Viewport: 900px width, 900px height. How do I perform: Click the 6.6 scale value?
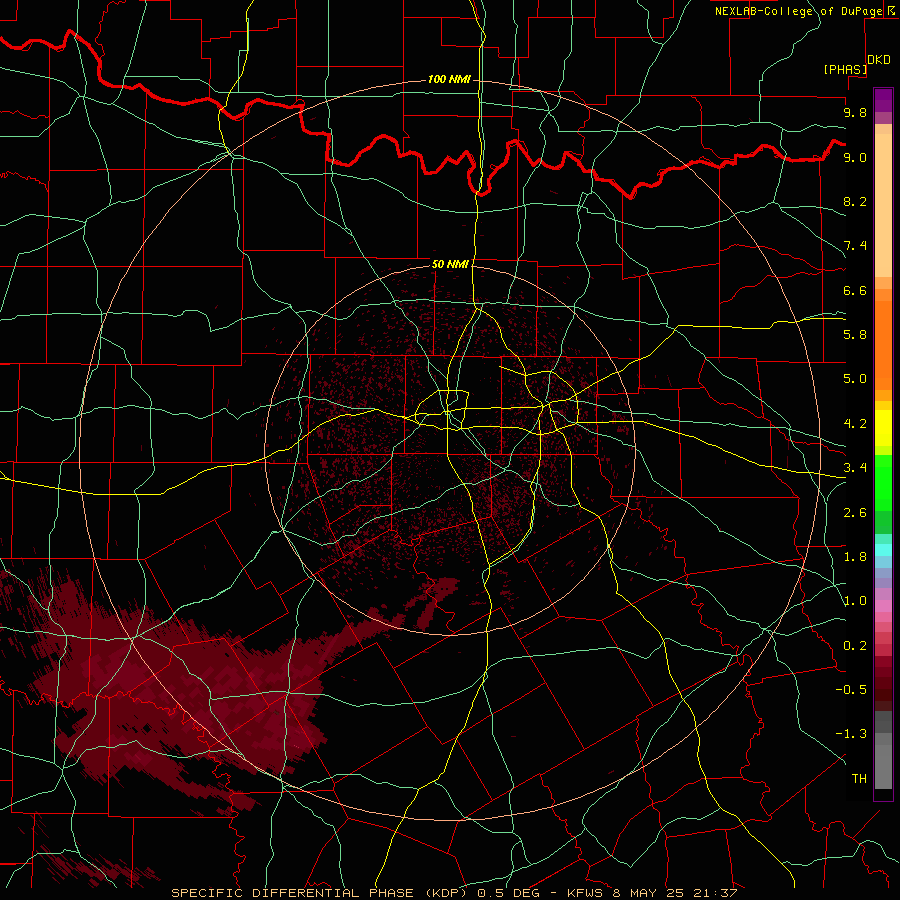pos(855,290)
